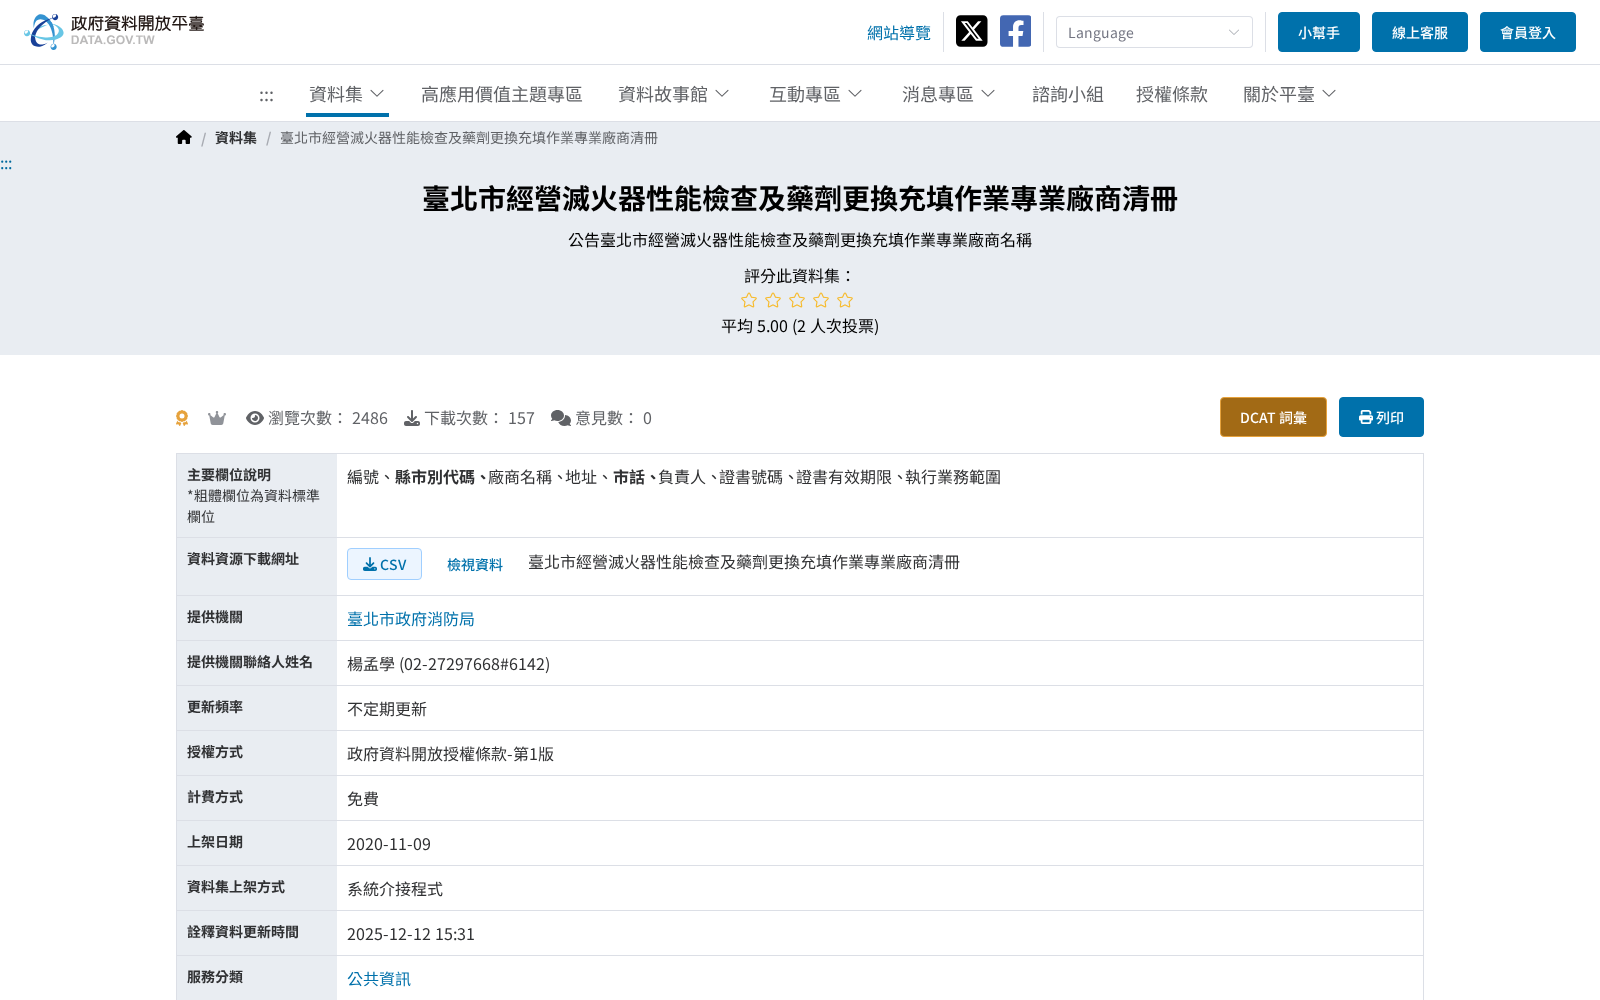This screenshot has width=1600, height=1000.
Task: Click the 系統介接程式 value
Action: pyautogui.click(x=395, y=889)
